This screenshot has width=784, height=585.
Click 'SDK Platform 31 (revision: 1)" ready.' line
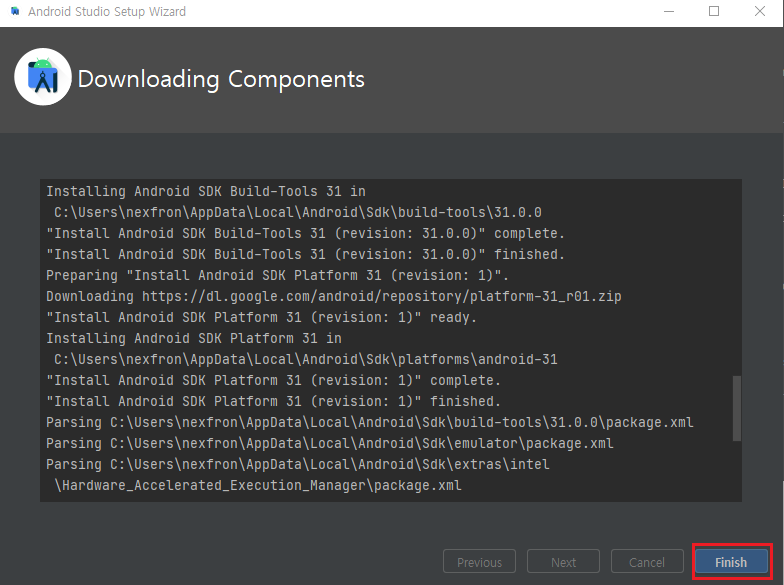[x=262, y=318]
